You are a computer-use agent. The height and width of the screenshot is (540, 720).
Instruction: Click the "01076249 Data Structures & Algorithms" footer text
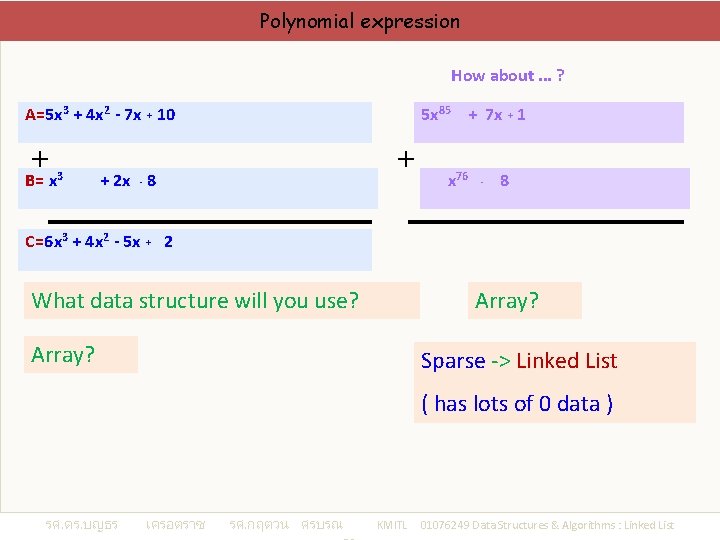tap(546, 525)
